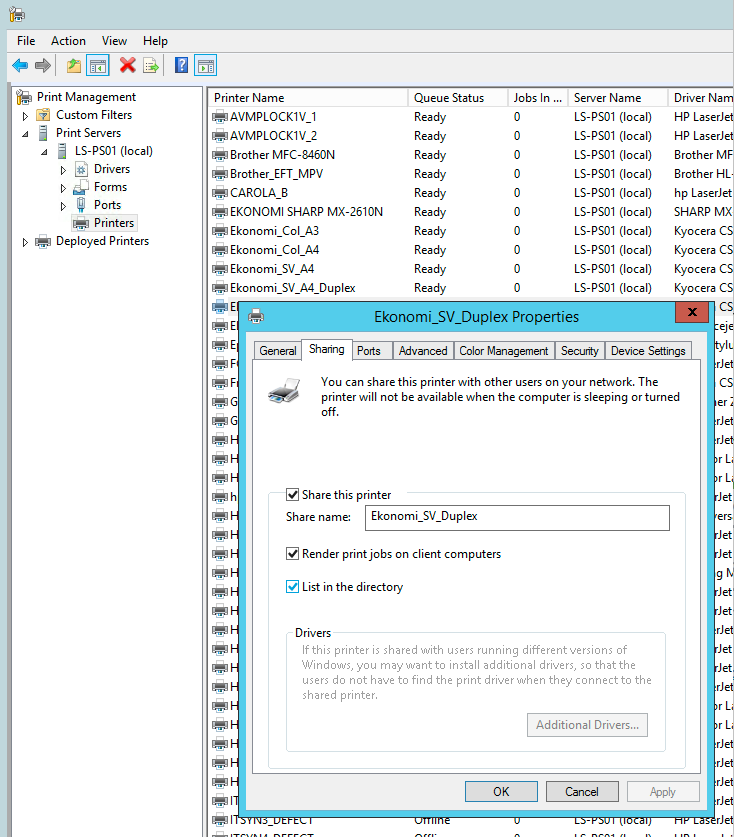The width and height of the screenshot is (734, 837).
Task: Switch to the Color Management tab
Action: click(503, 351)
